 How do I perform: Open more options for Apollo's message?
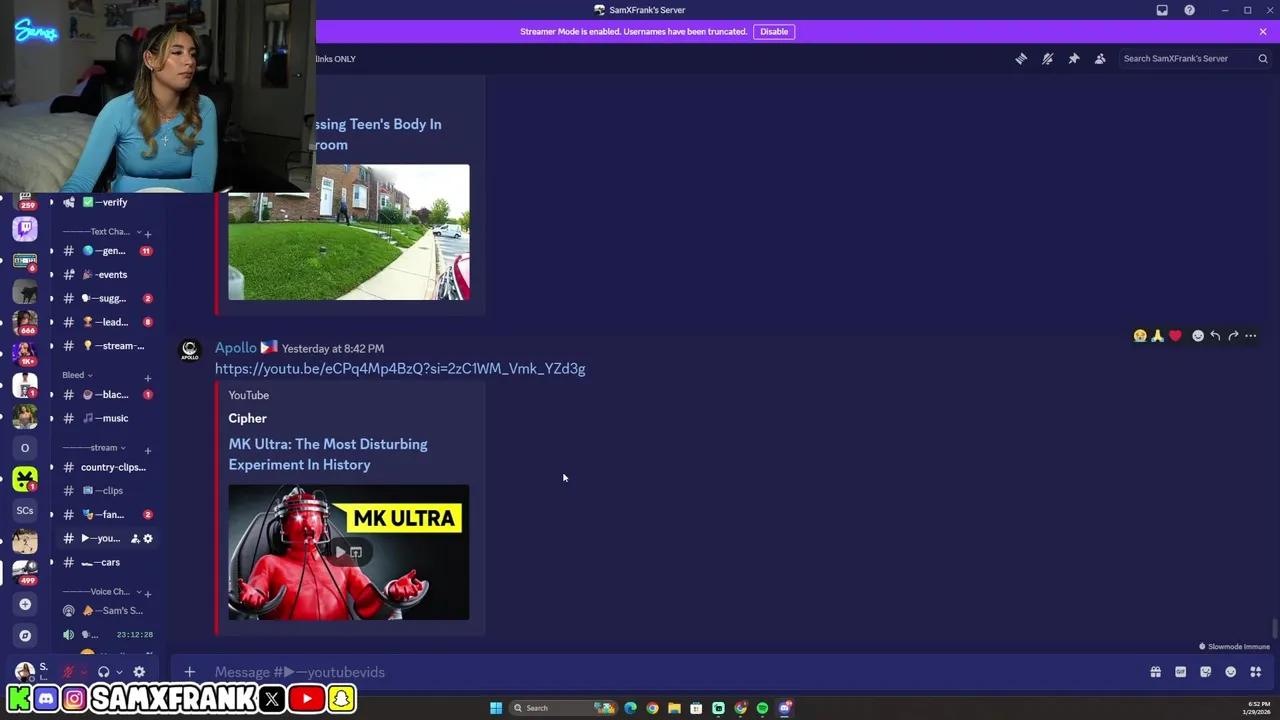pyautogui.click(x=1251, y=336)
